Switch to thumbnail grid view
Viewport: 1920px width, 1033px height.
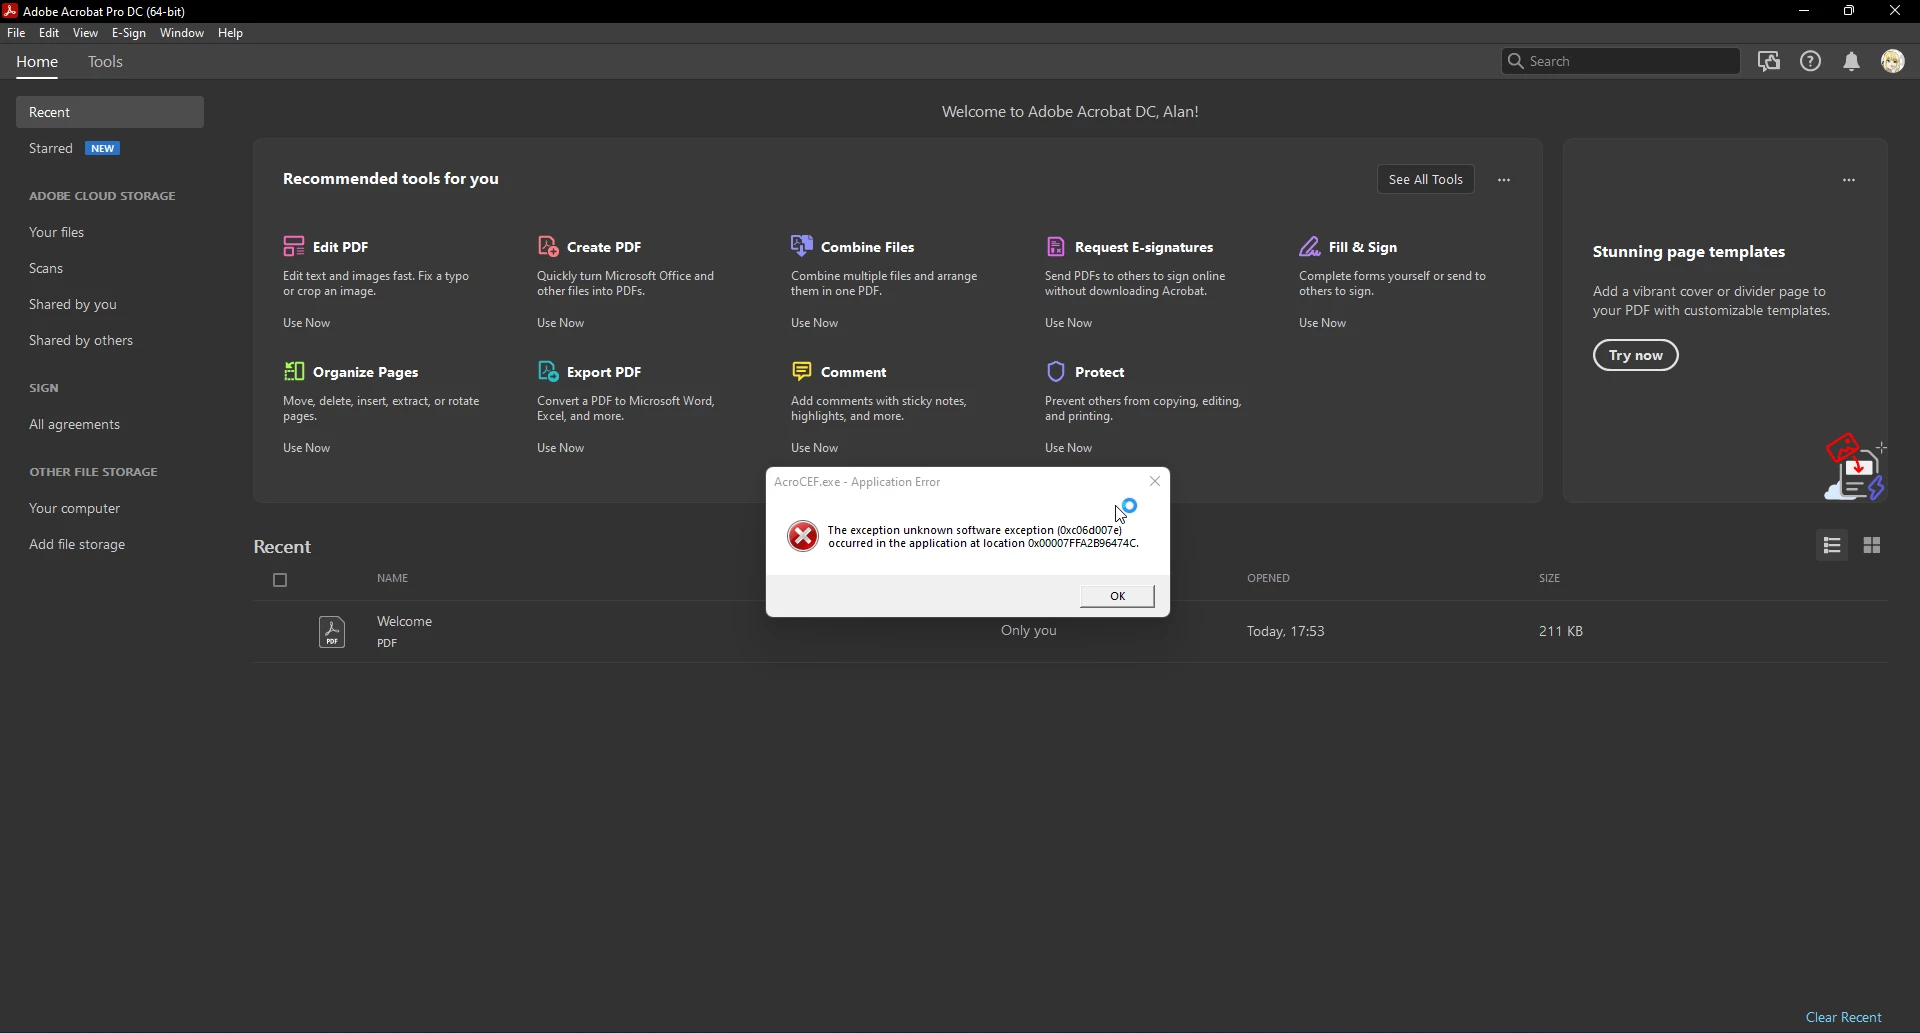tap(1872, 545)
